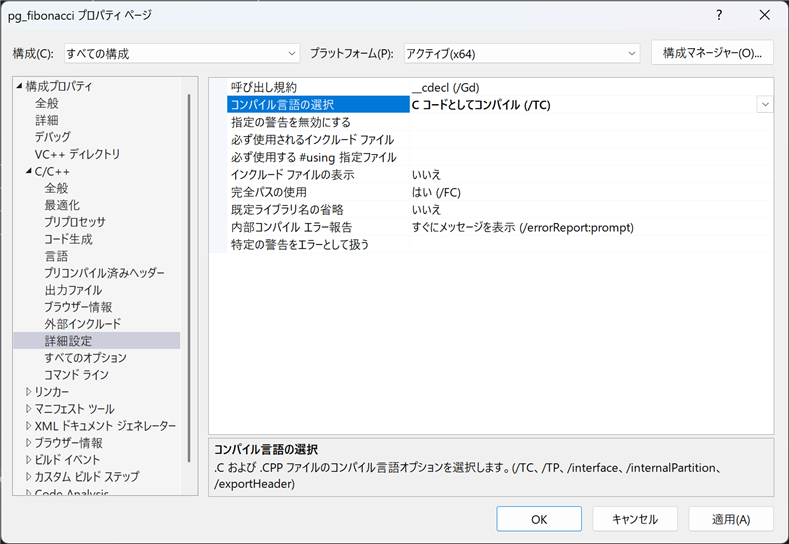Screen dimensions: 789x544
Task: Collapse the C/C++ tree node
Action: (29, 172)
